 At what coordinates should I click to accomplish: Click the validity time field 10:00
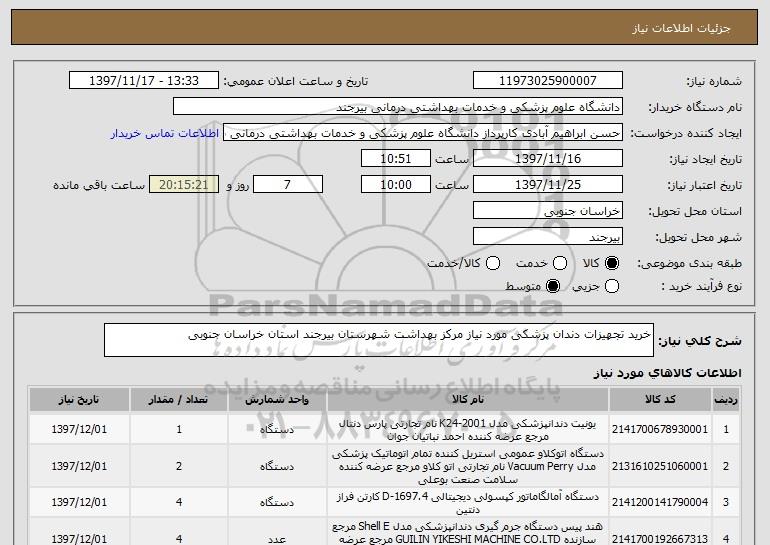(396, 185)
